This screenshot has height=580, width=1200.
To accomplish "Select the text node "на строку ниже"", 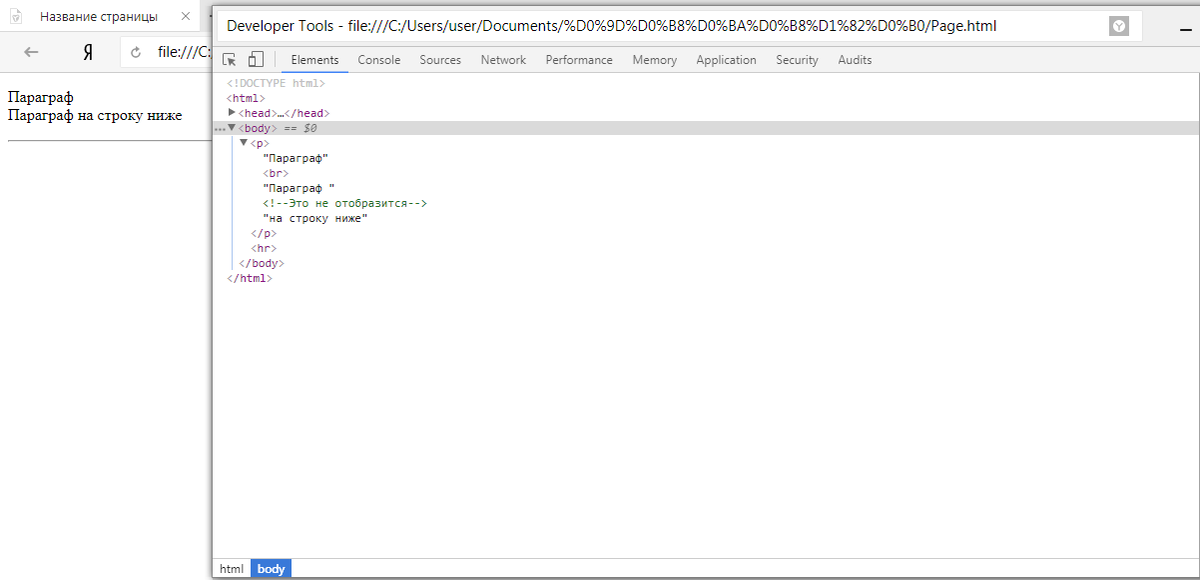I will [x=316, y=219].
